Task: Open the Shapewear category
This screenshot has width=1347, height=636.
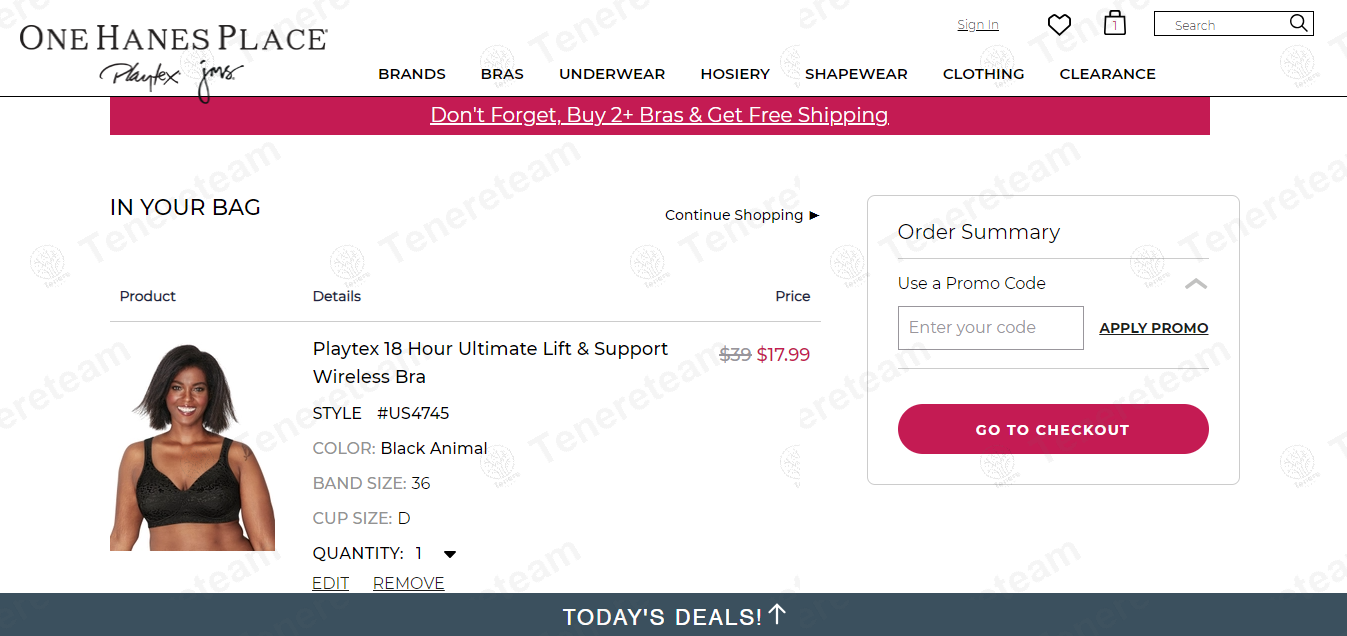Action: point(856,74)
